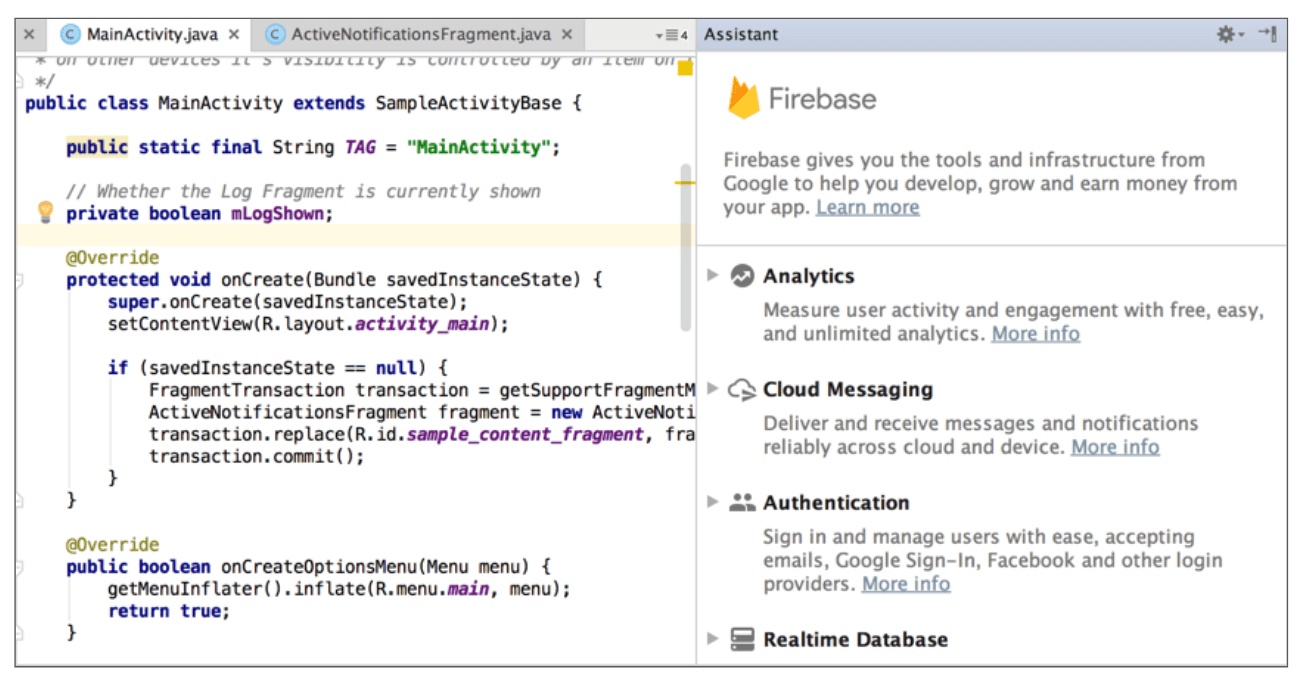Click the mLogShown field name
The height and width of the screenshot is (690, 1312).
coord(277,214)
